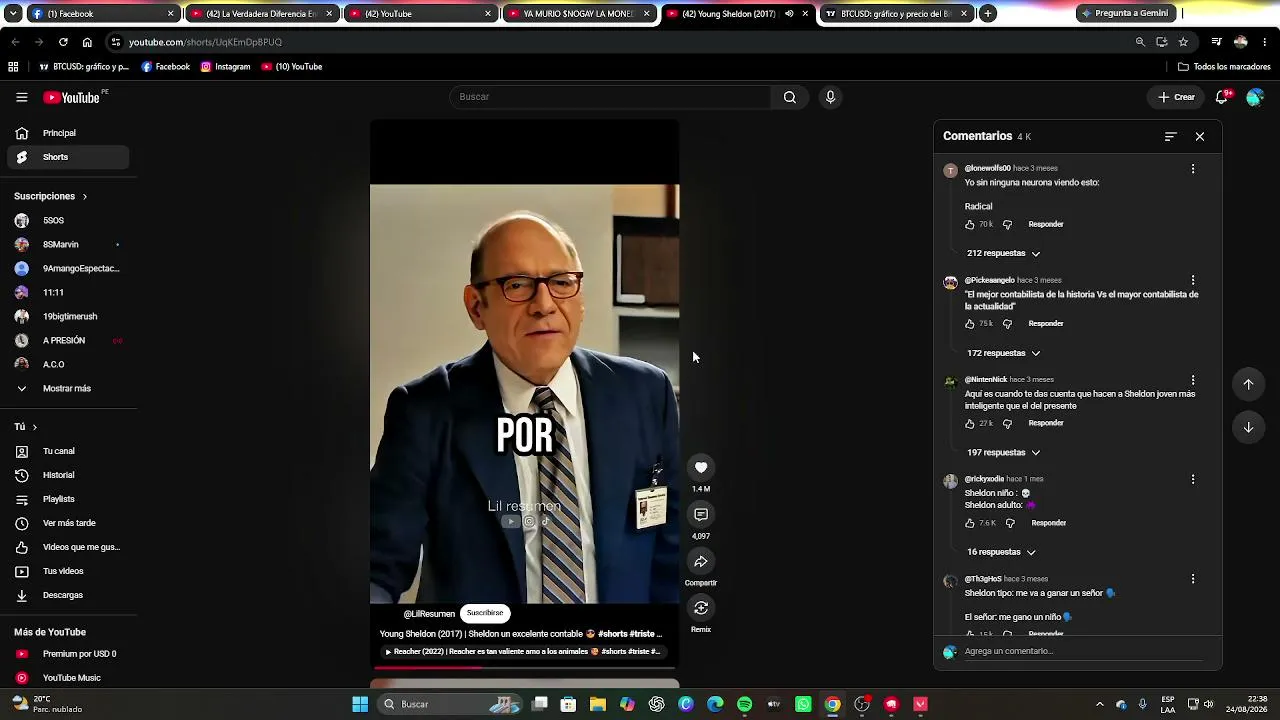Reply to @Pickesangelo with Responder
The image size is (1280, 720).
1046,324
